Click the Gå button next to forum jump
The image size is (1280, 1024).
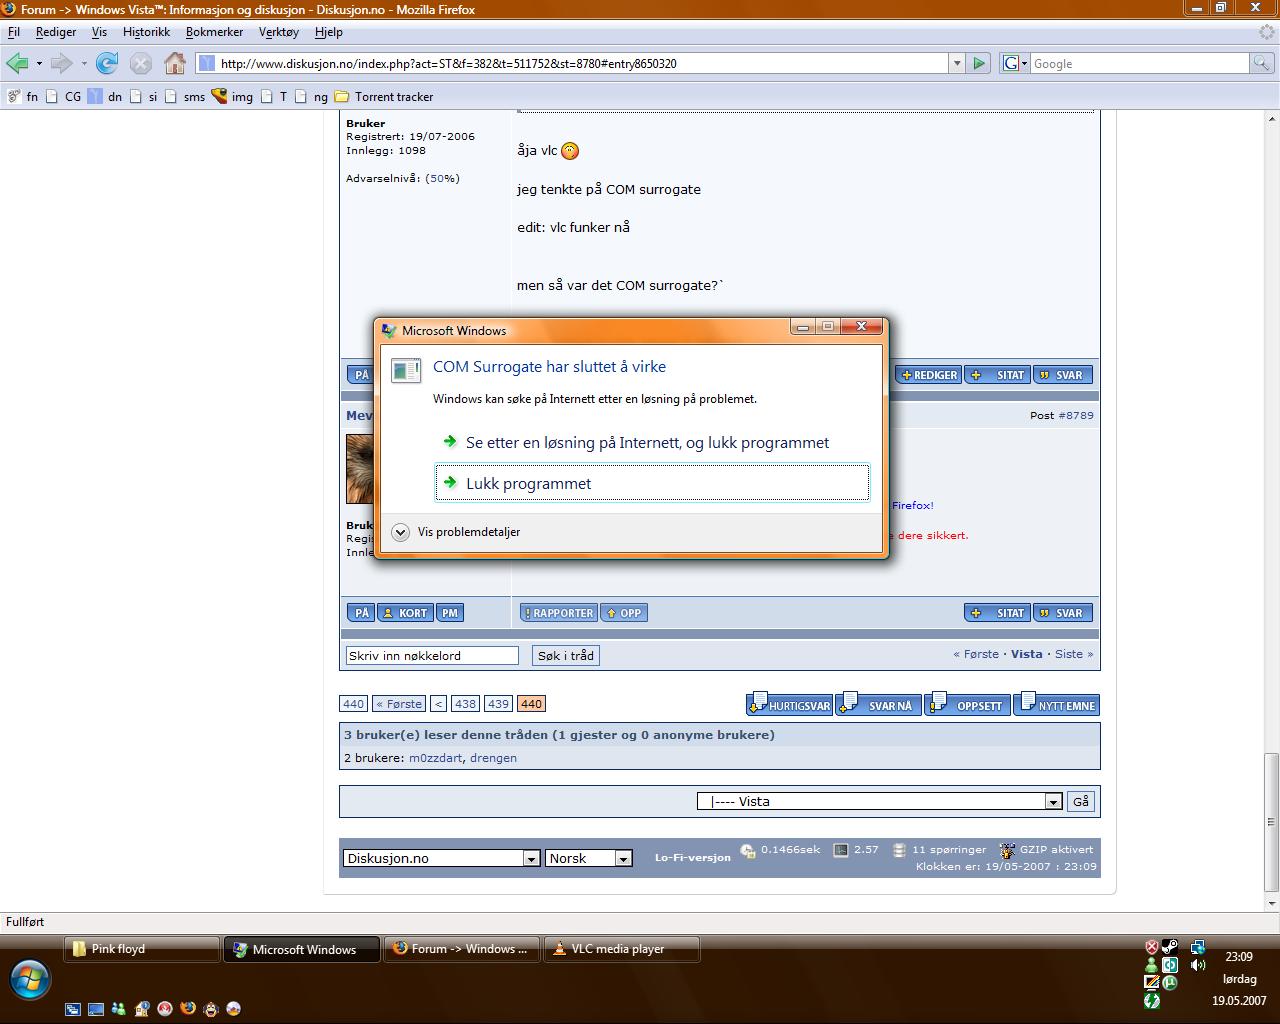click(x=1081, y=801)
